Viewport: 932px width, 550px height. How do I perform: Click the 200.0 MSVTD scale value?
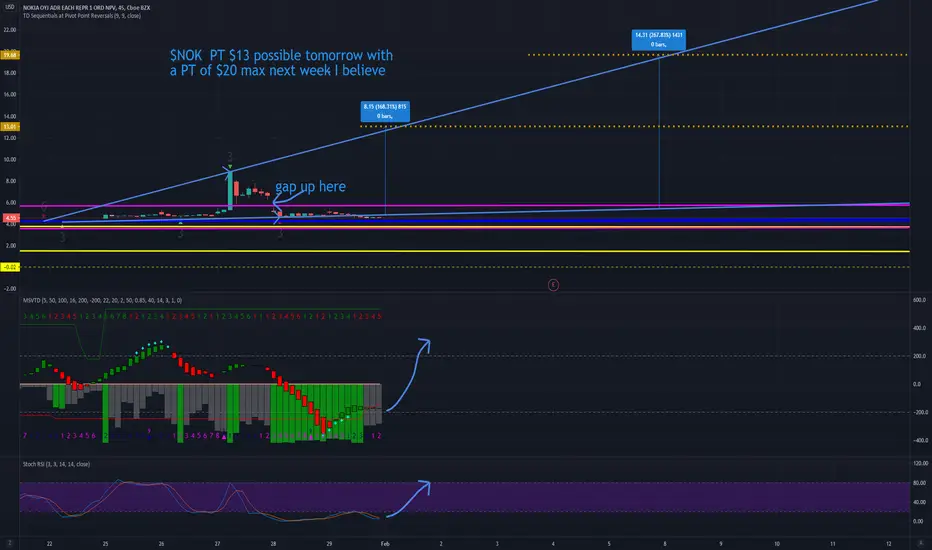920,356
